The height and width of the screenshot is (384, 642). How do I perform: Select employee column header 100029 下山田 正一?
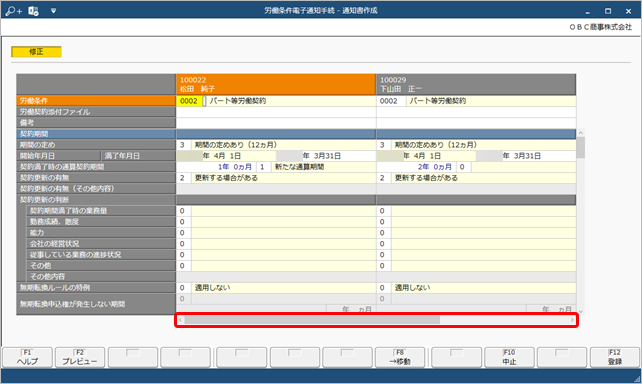476,84
